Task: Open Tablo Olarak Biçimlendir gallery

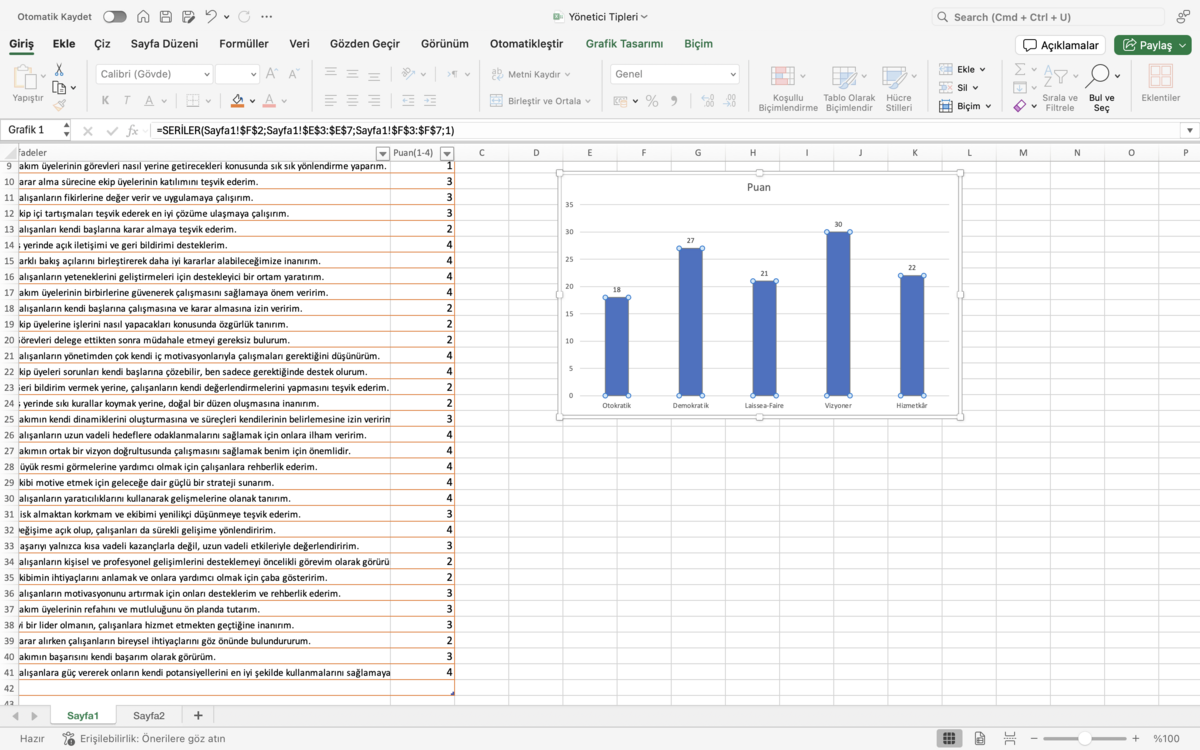Action: click(x=848, y=88)
